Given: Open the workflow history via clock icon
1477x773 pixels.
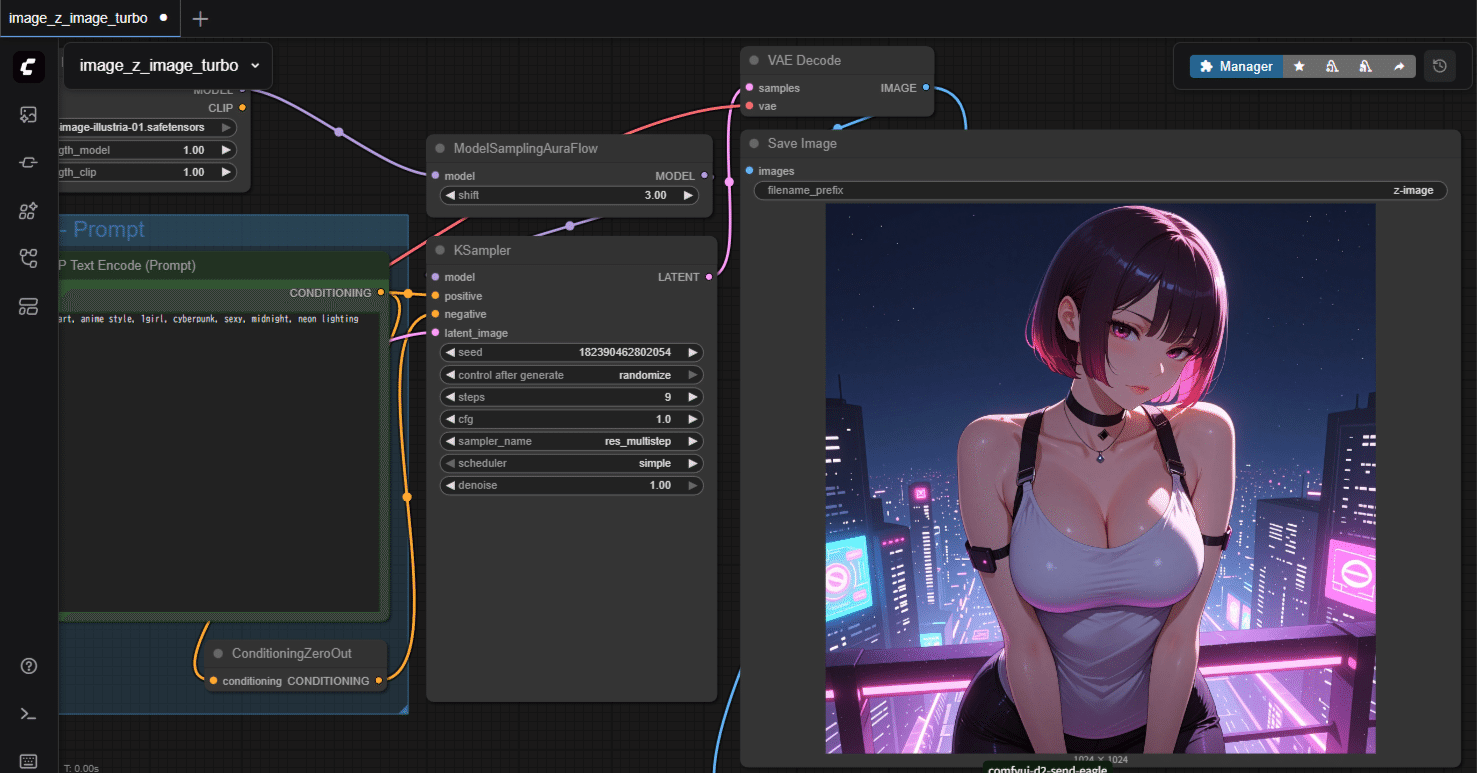Looking at the screenshot, I should [1440, 65].
